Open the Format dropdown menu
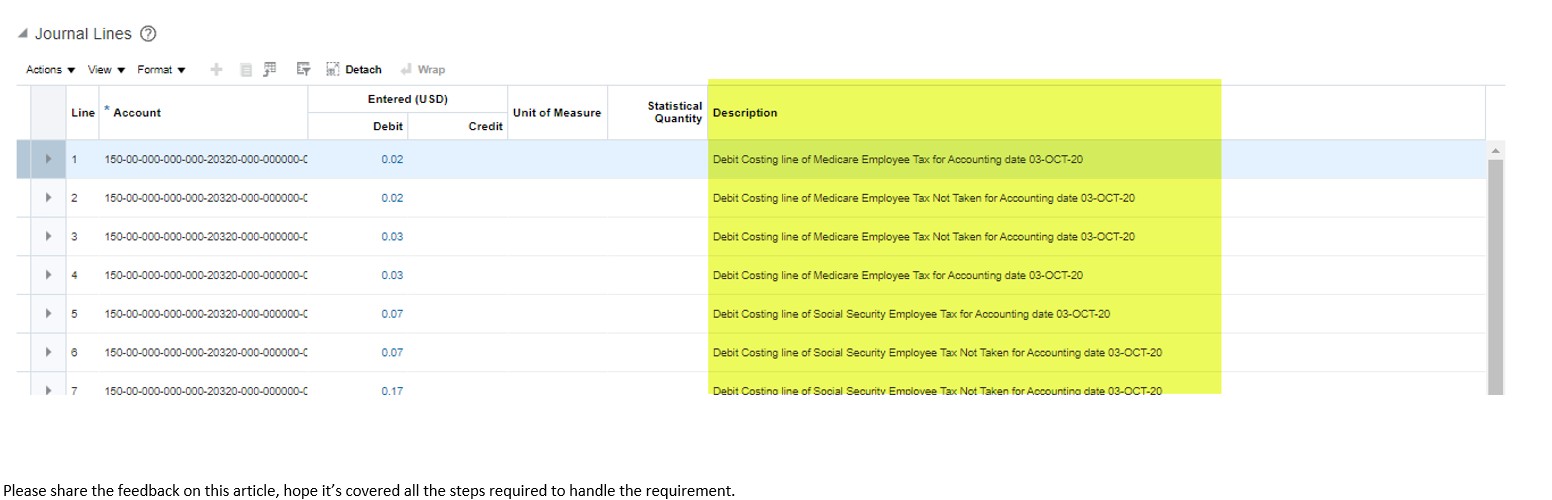1552x500 pixels. (x=161, y=70)
